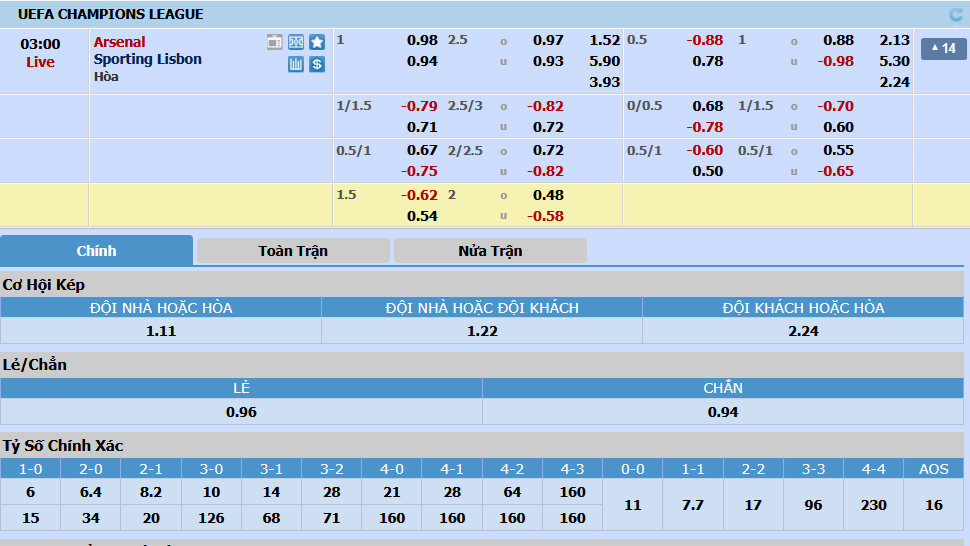970x546 pixels.
Task: Collapse the 14 extra markets arrow
Action: click(x=943, y=48)
